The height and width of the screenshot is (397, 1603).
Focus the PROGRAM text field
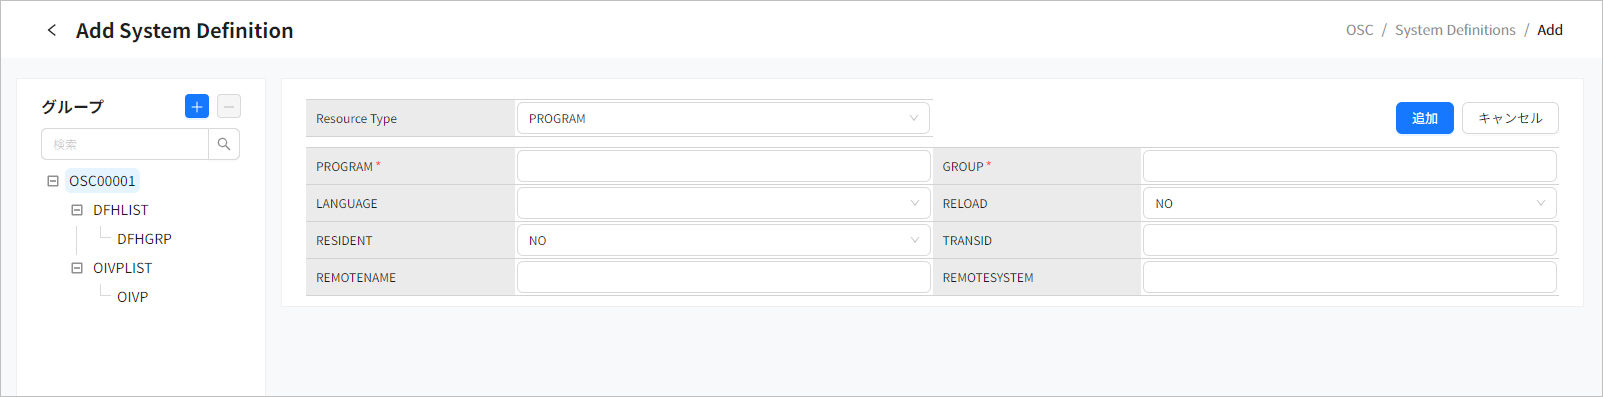[x=723, y=166]
